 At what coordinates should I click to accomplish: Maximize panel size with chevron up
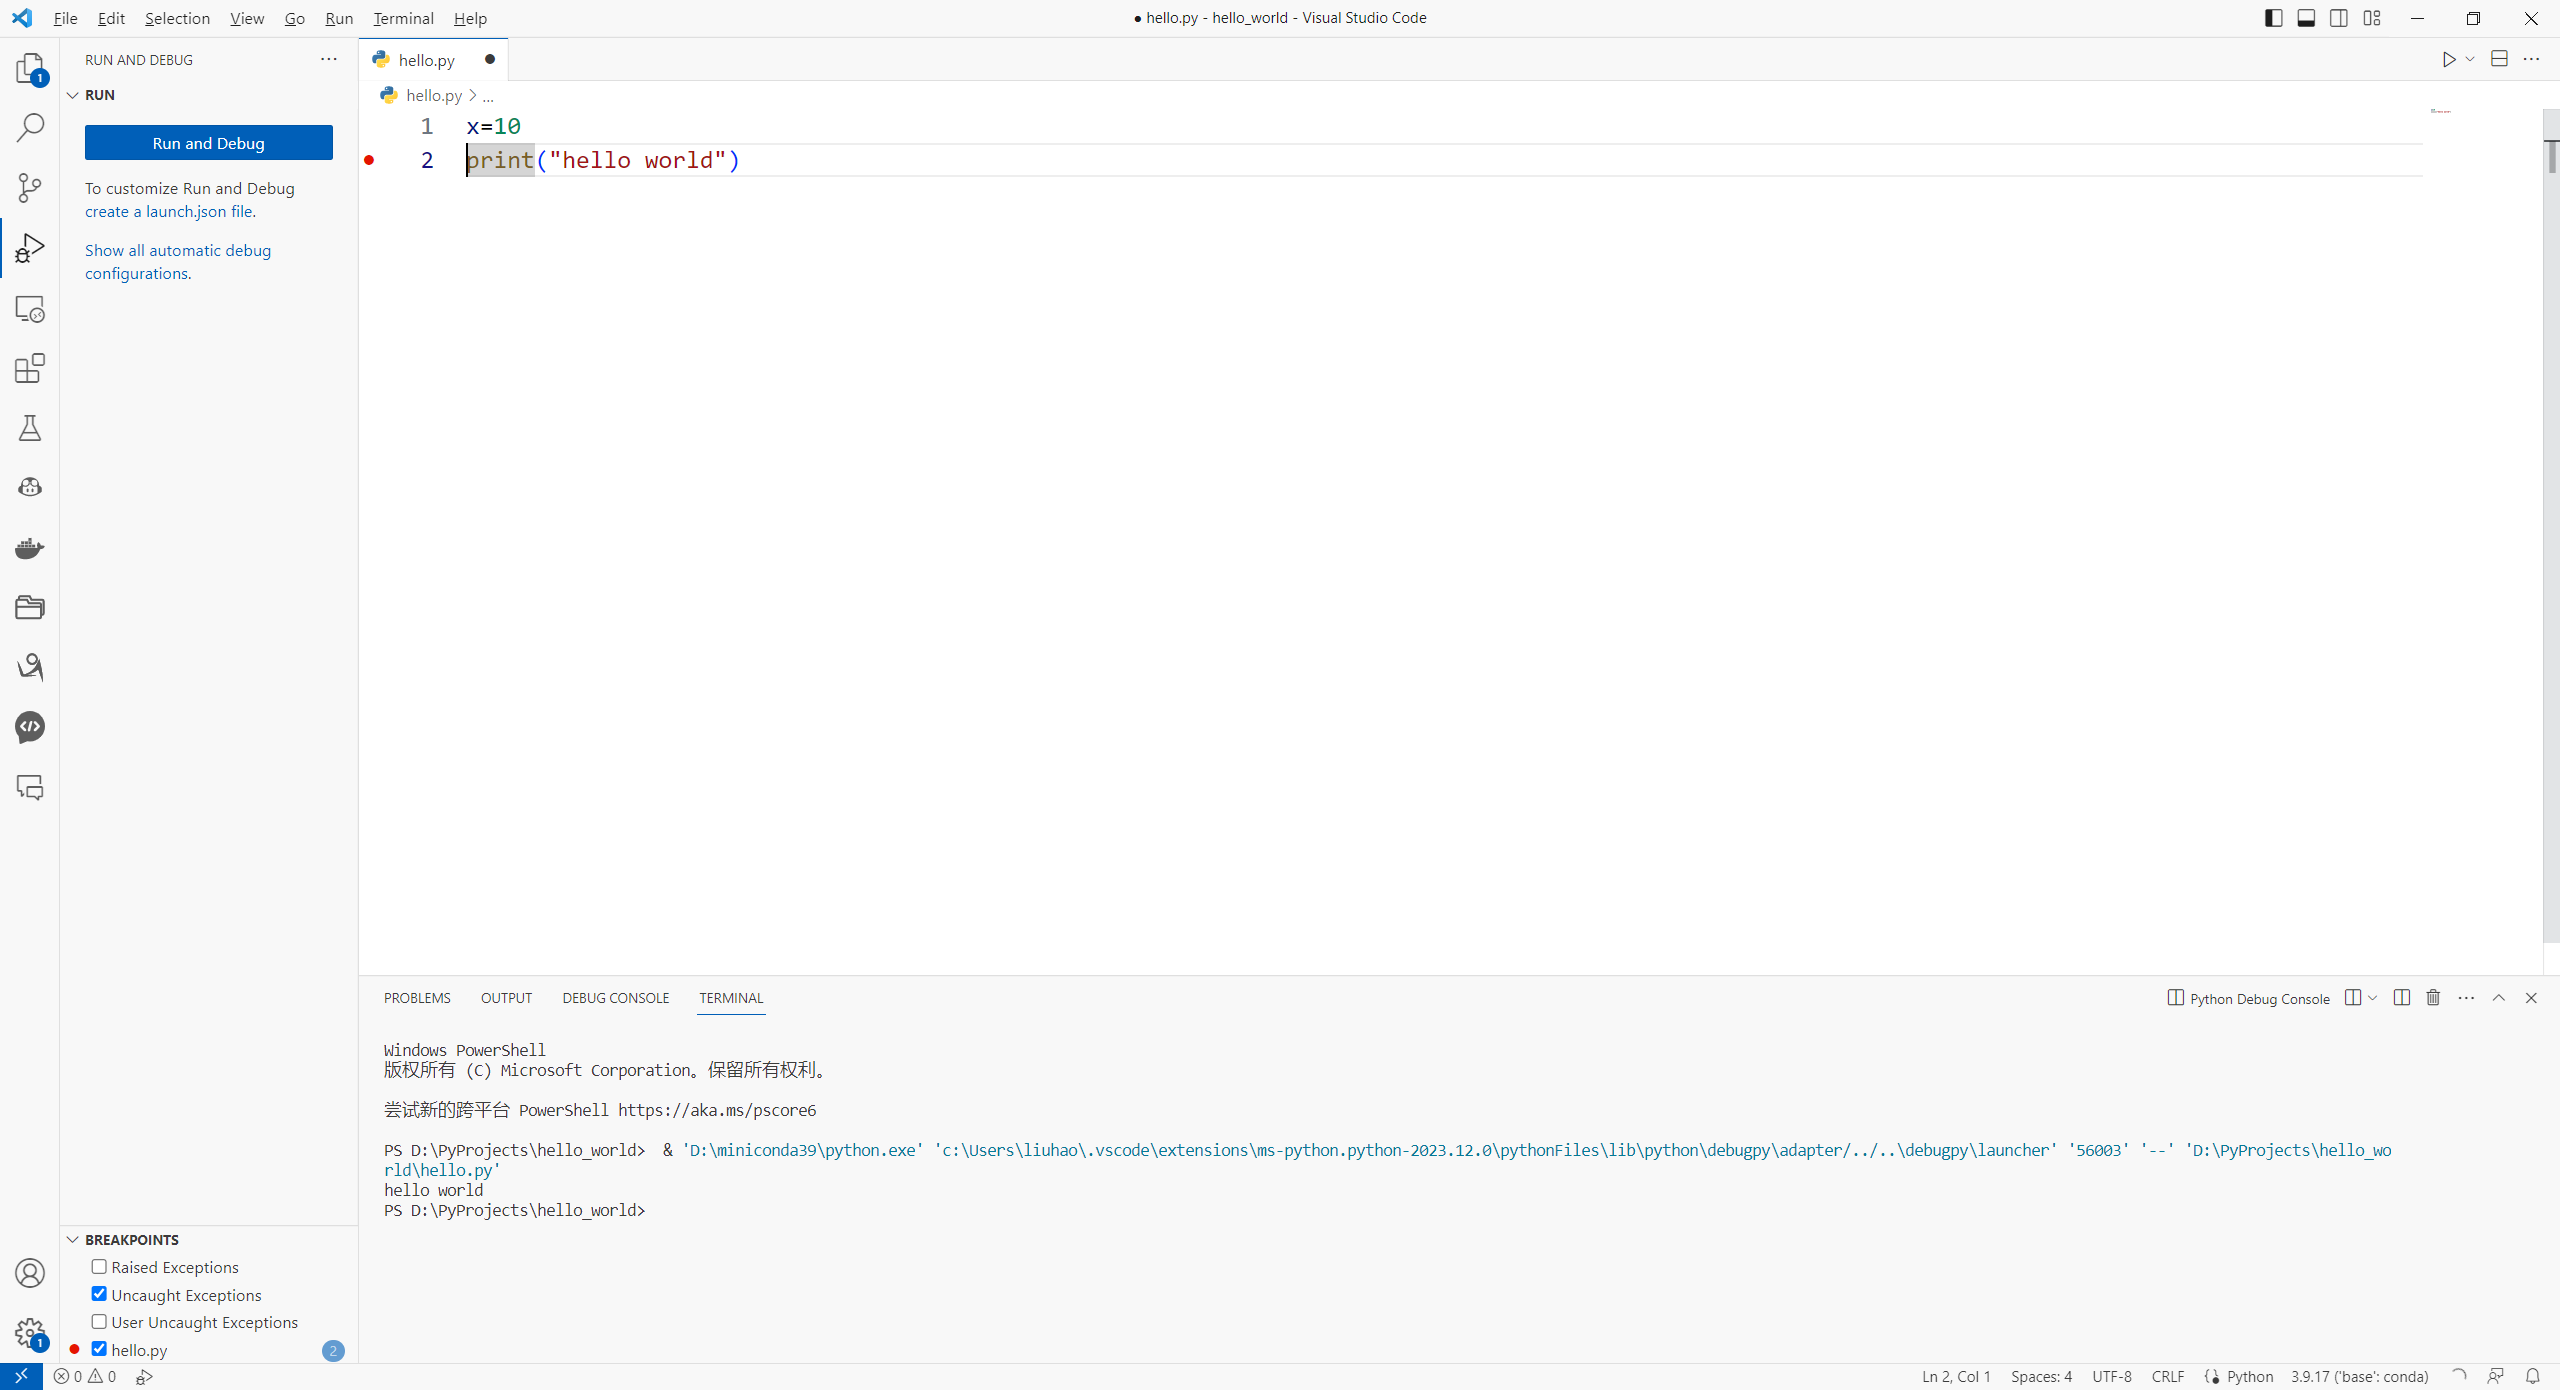2498,998
